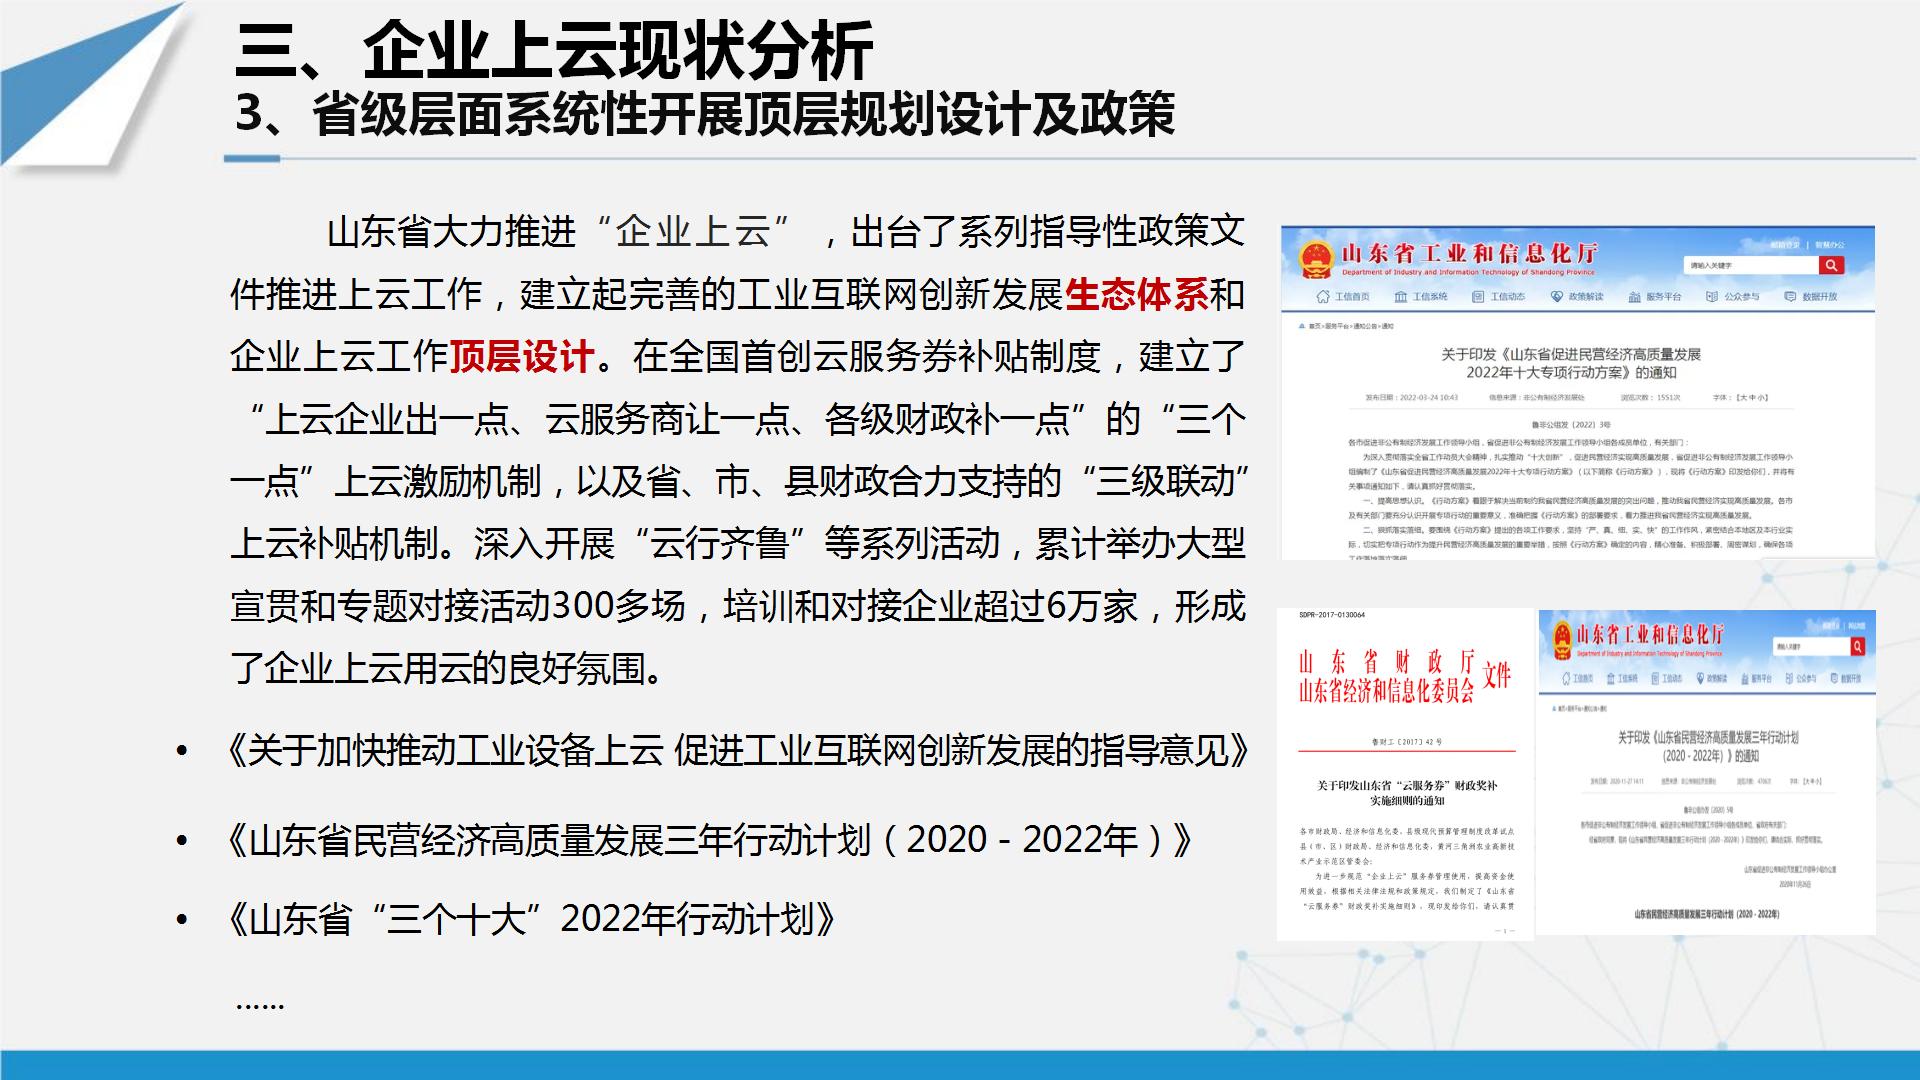Viewport: 1920px width, 1080px height.
Task: Click the 数据开放 icon on the 三年行动计划 webpage
Action: [1834, 678]
